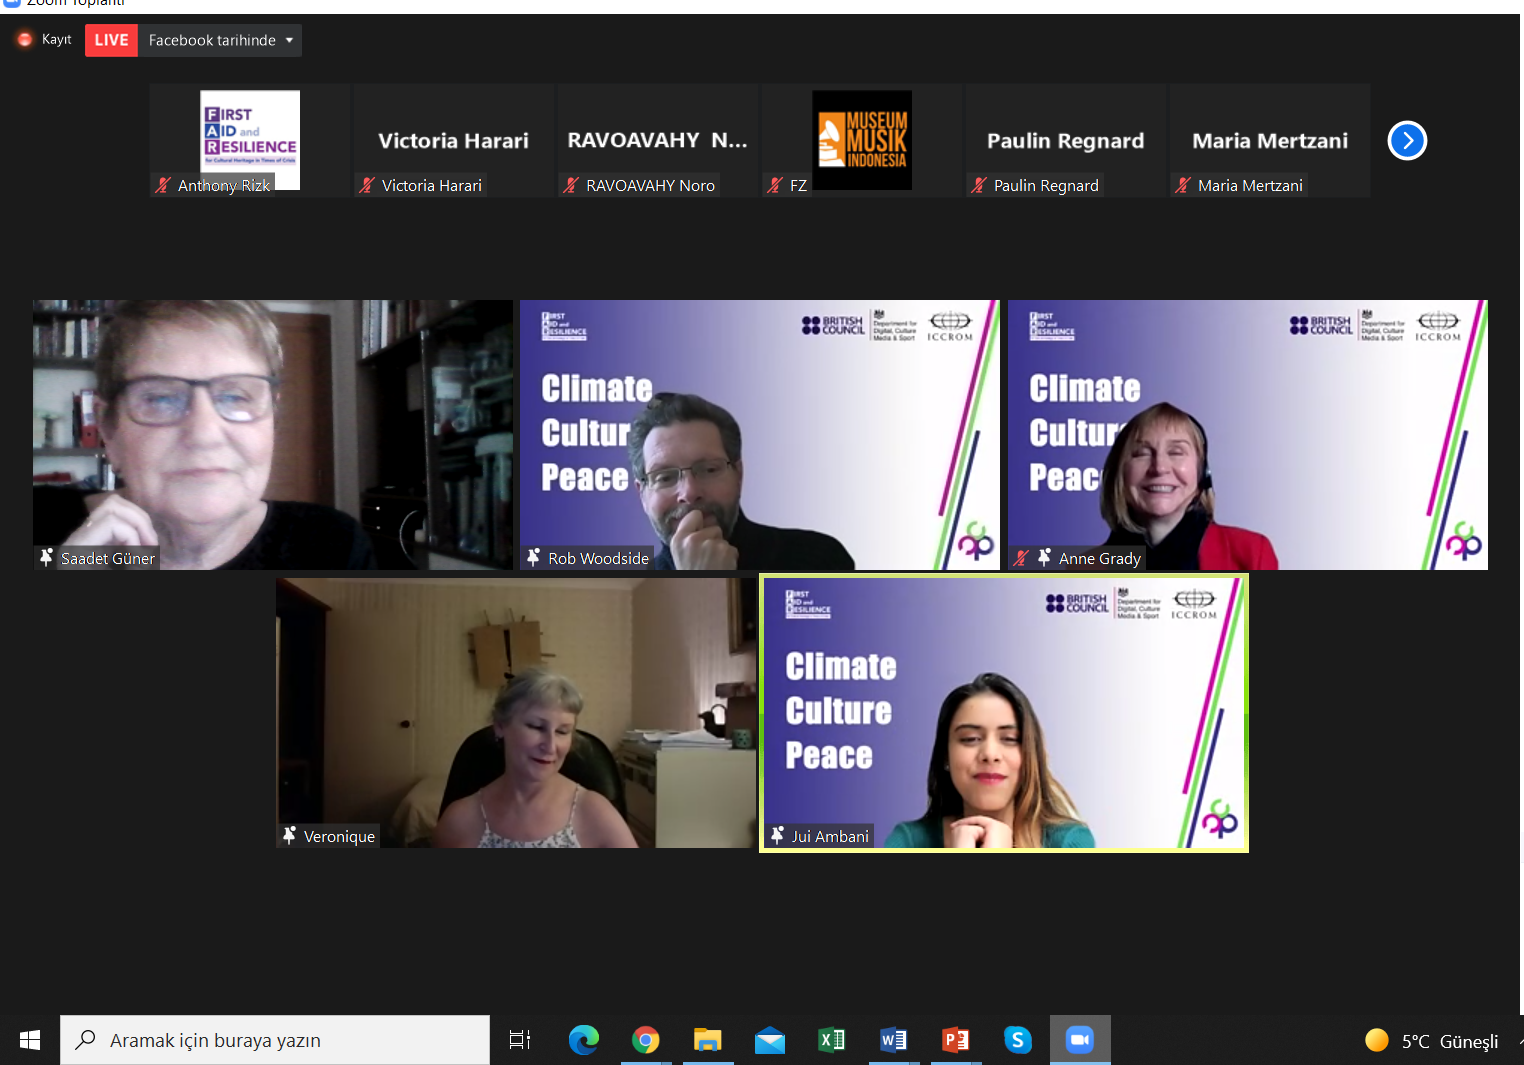The height and width of the screenshot is (1065, 1524).
Task: Go to next page of participants
Action: pos(1406,141)
